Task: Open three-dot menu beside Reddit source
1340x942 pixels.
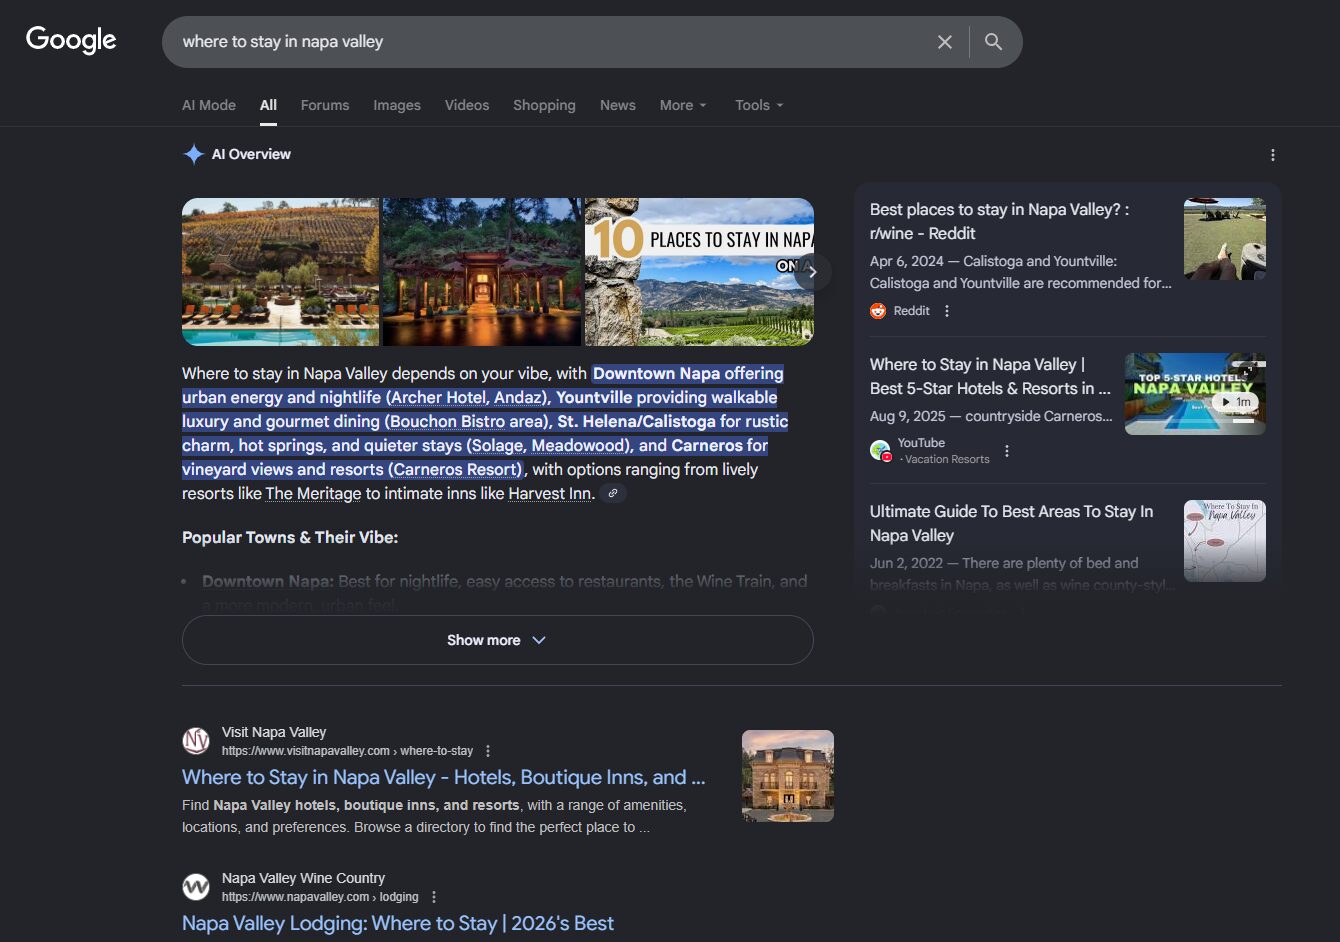Action: pos(947,311)
